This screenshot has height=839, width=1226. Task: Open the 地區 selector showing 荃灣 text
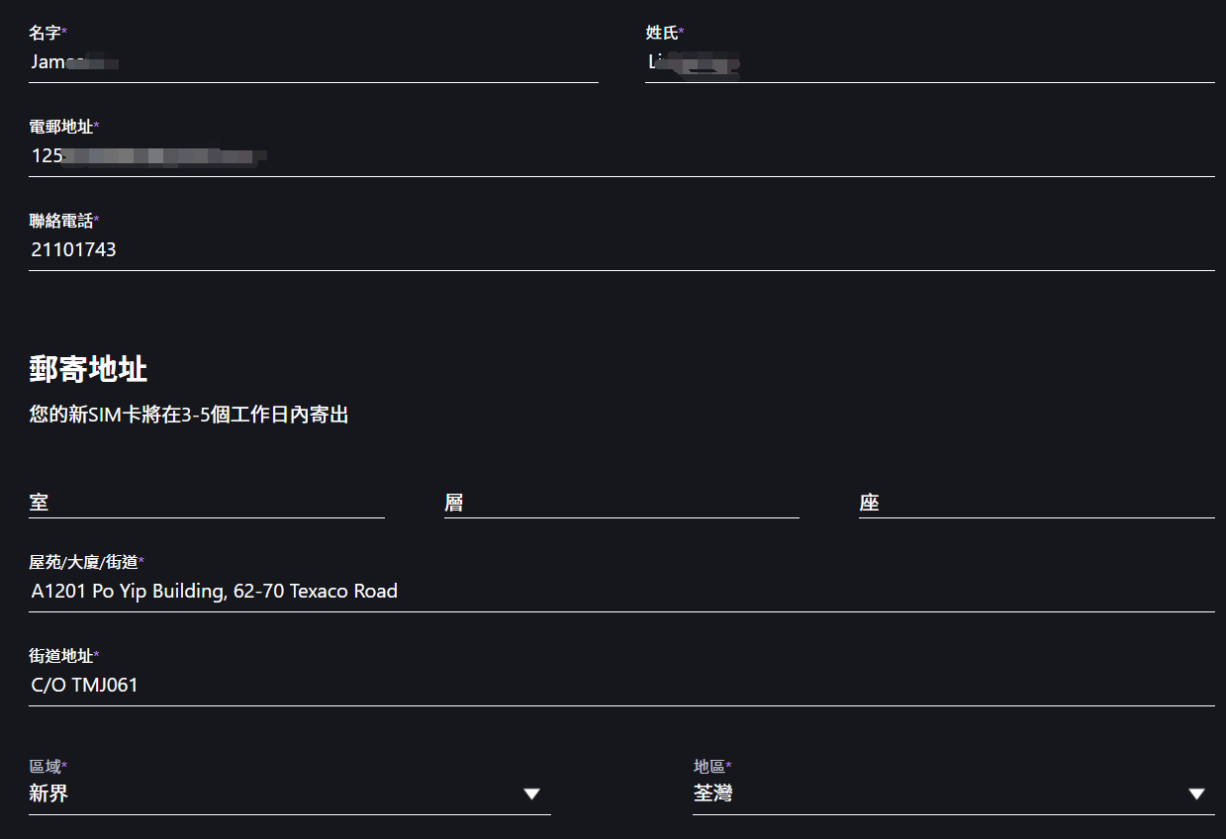coord(953,795)
